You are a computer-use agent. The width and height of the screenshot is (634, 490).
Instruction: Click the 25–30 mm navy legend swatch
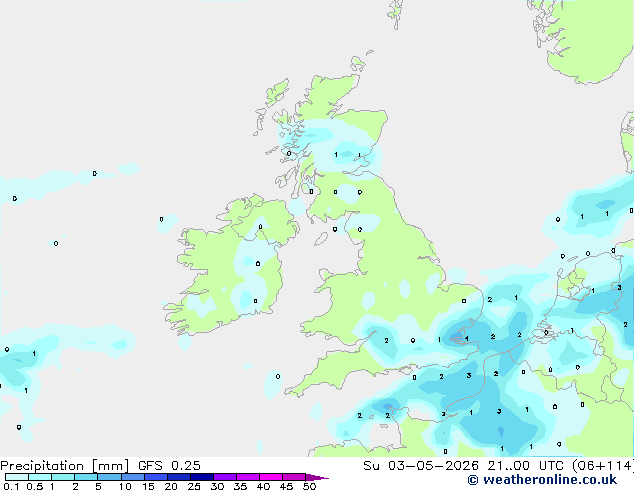tap(202, 477)
